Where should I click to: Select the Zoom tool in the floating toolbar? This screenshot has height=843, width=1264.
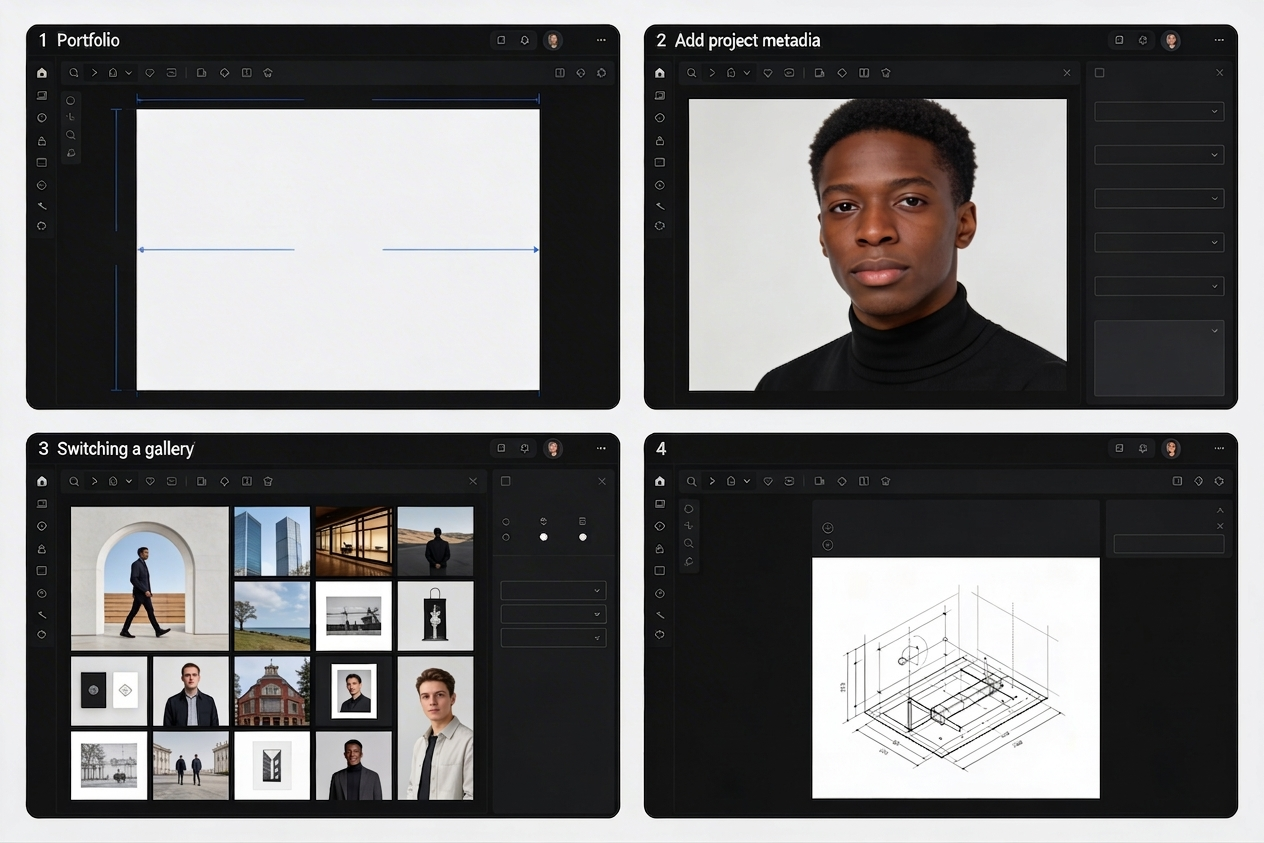click(x=70, y=135)
